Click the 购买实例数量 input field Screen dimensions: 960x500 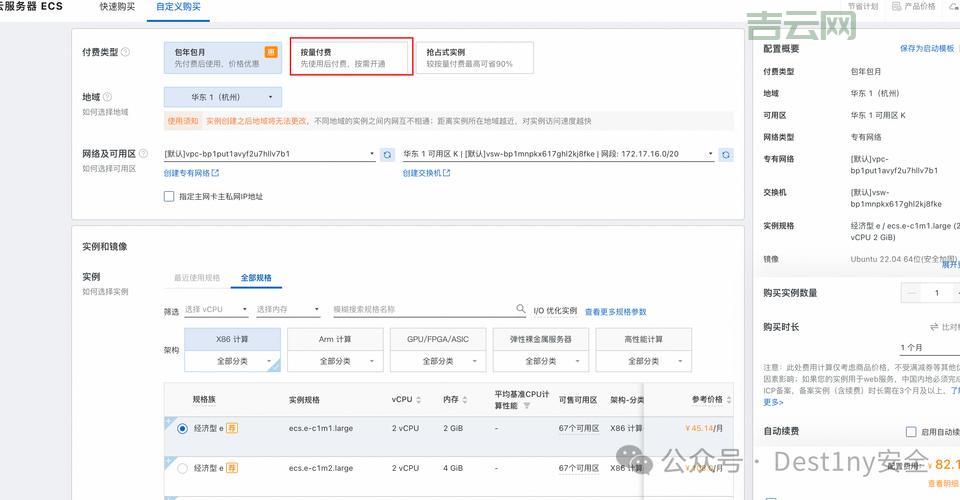click(937, 293)
